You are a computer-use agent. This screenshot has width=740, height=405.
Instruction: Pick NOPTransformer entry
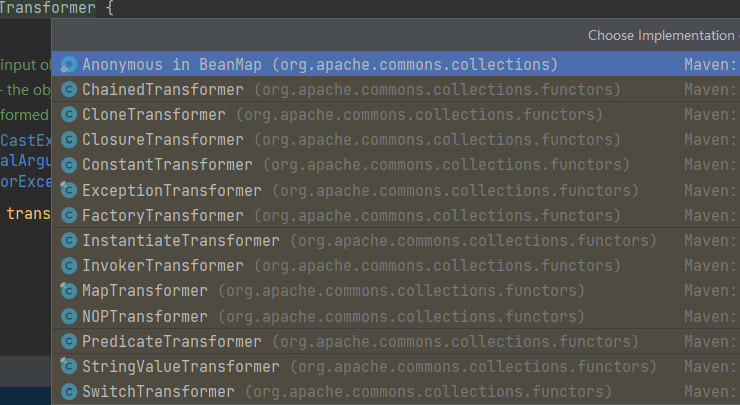pos(395,316)
